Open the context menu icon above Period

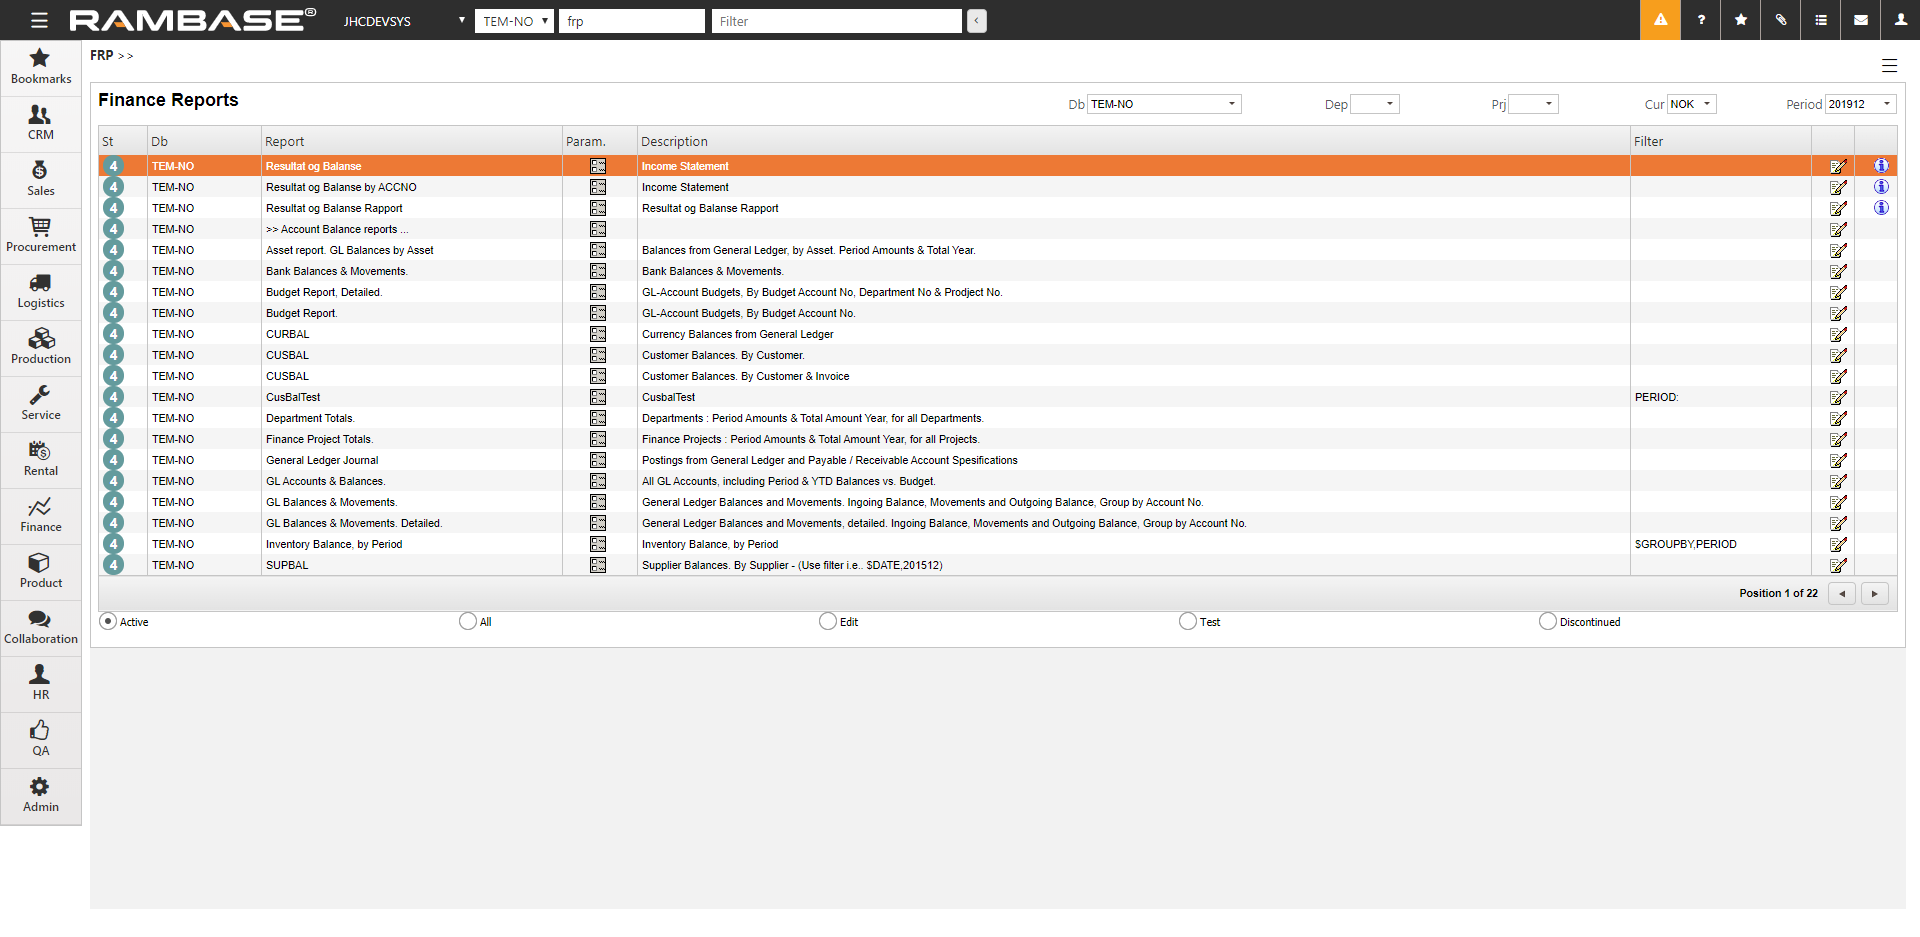[1889, 66]
